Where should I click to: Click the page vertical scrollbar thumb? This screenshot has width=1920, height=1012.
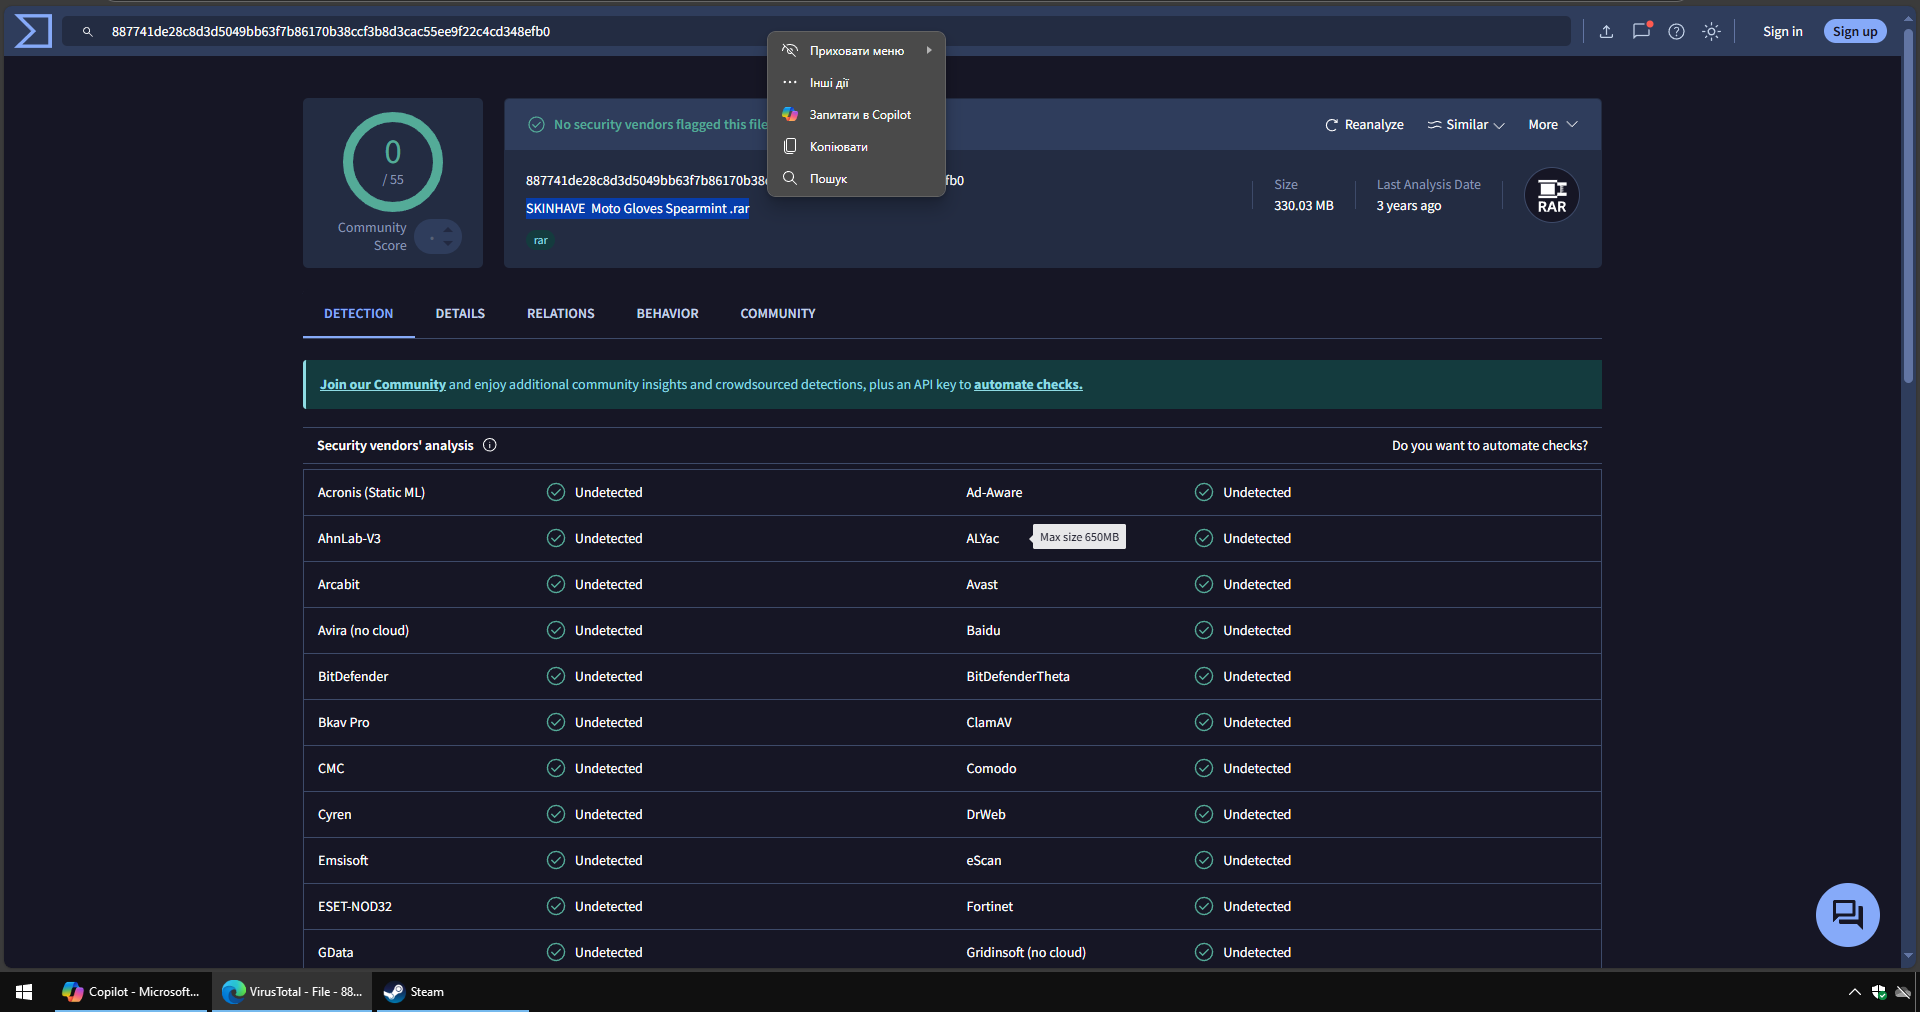(1908, 205)
